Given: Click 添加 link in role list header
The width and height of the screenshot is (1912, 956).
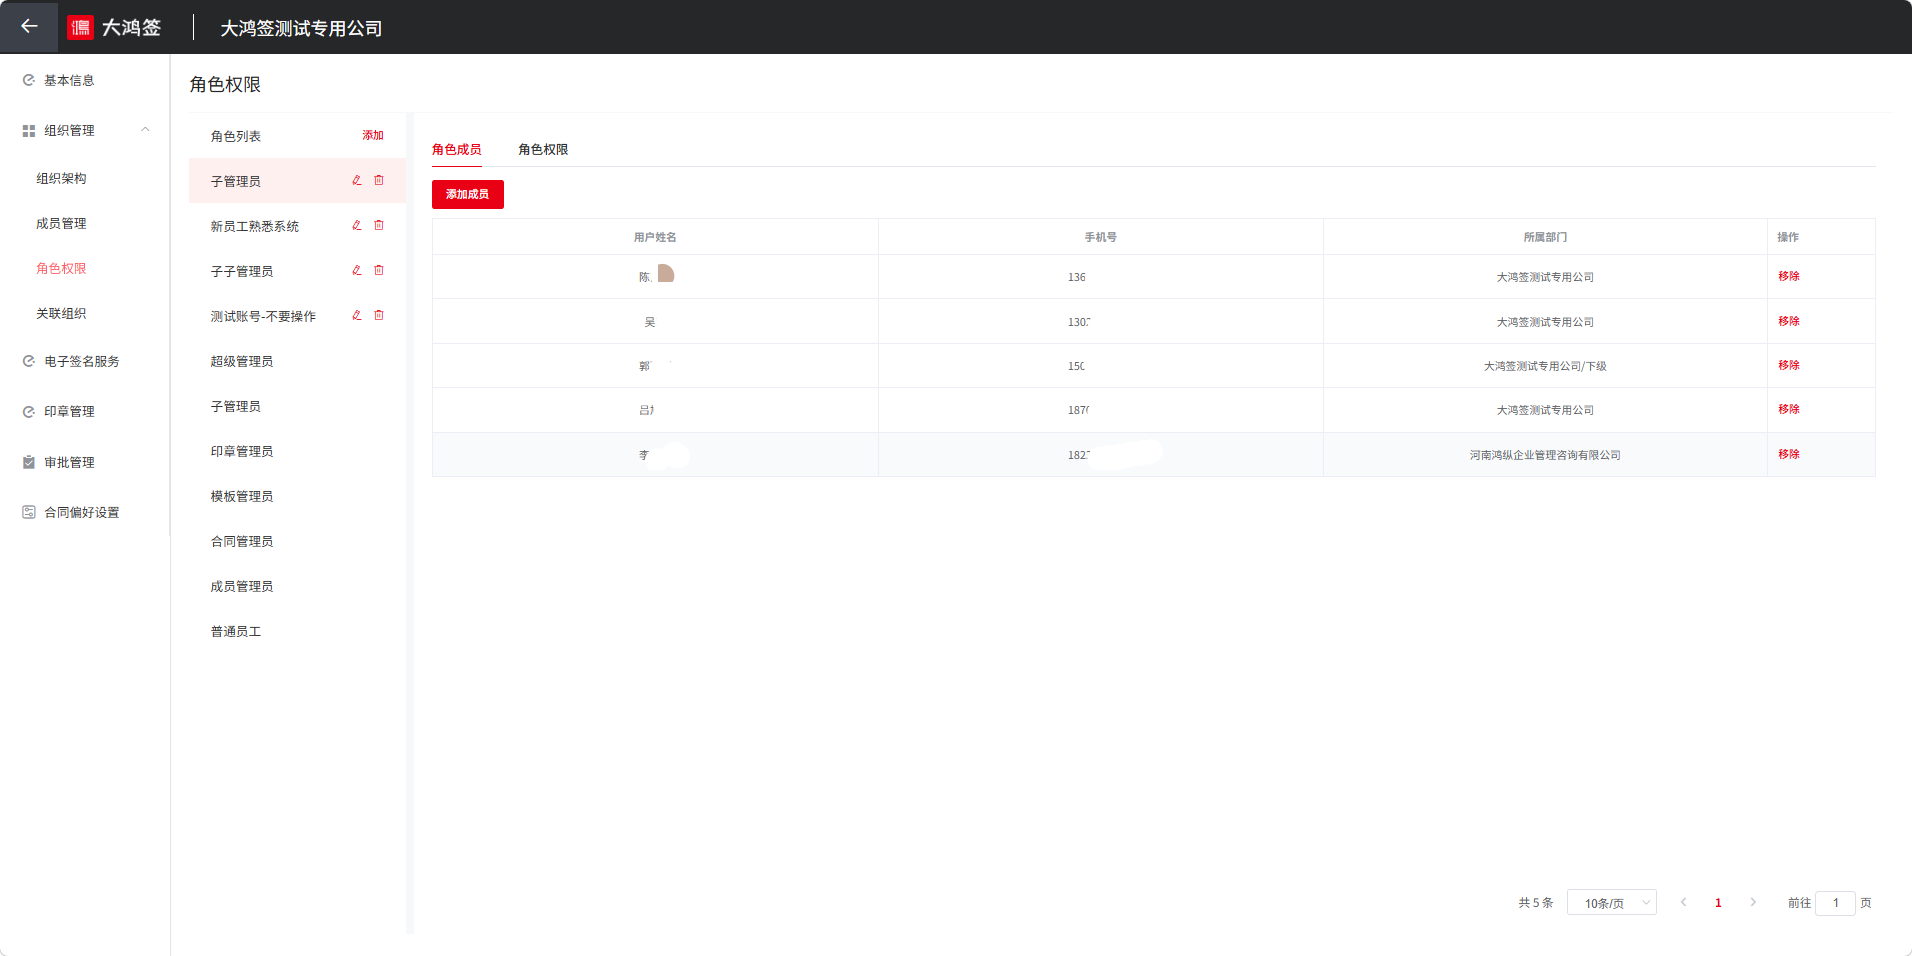Looking at the screenshot, I should [373, 136].
